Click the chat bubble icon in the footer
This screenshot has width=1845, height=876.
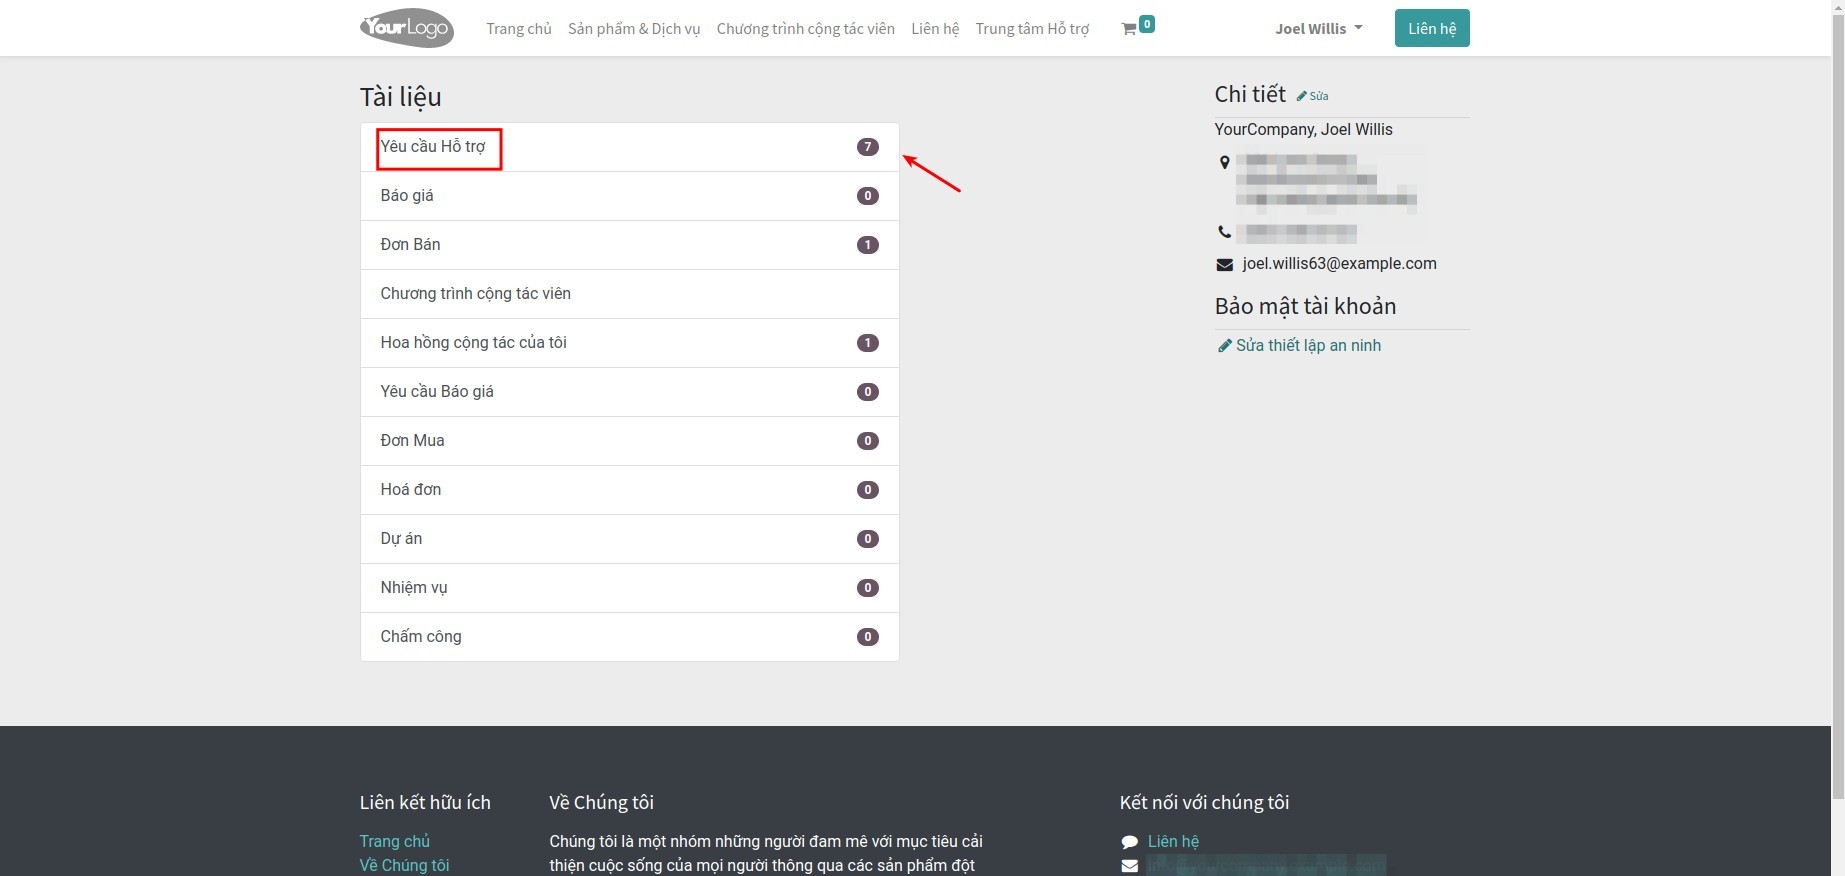1129,842
